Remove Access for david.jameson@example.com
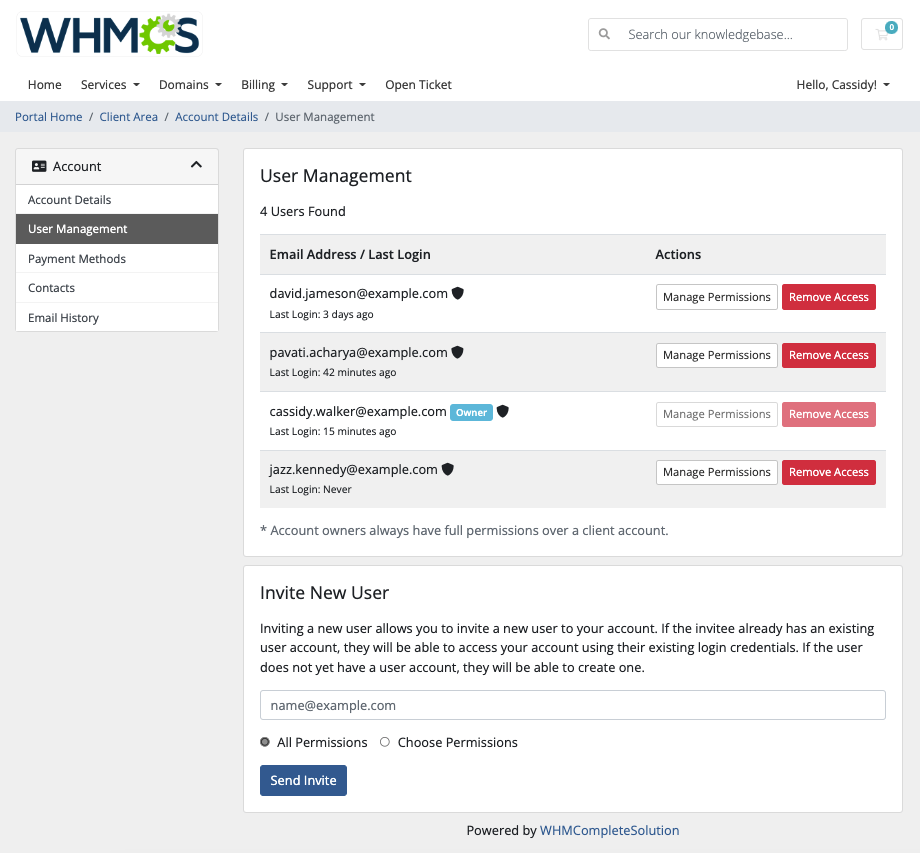 pyautogui.click(x=828, y=297)
